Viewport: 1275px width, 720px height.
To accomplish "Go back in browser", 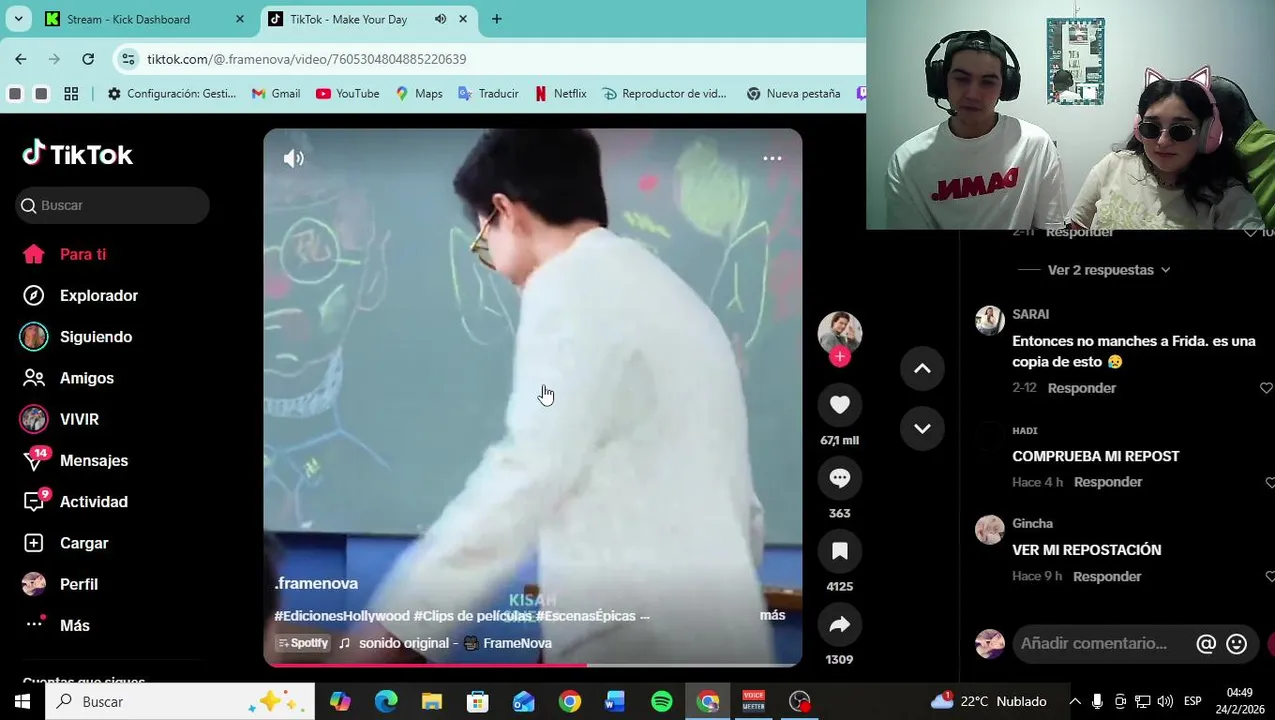I will click(x=21, y=59).
